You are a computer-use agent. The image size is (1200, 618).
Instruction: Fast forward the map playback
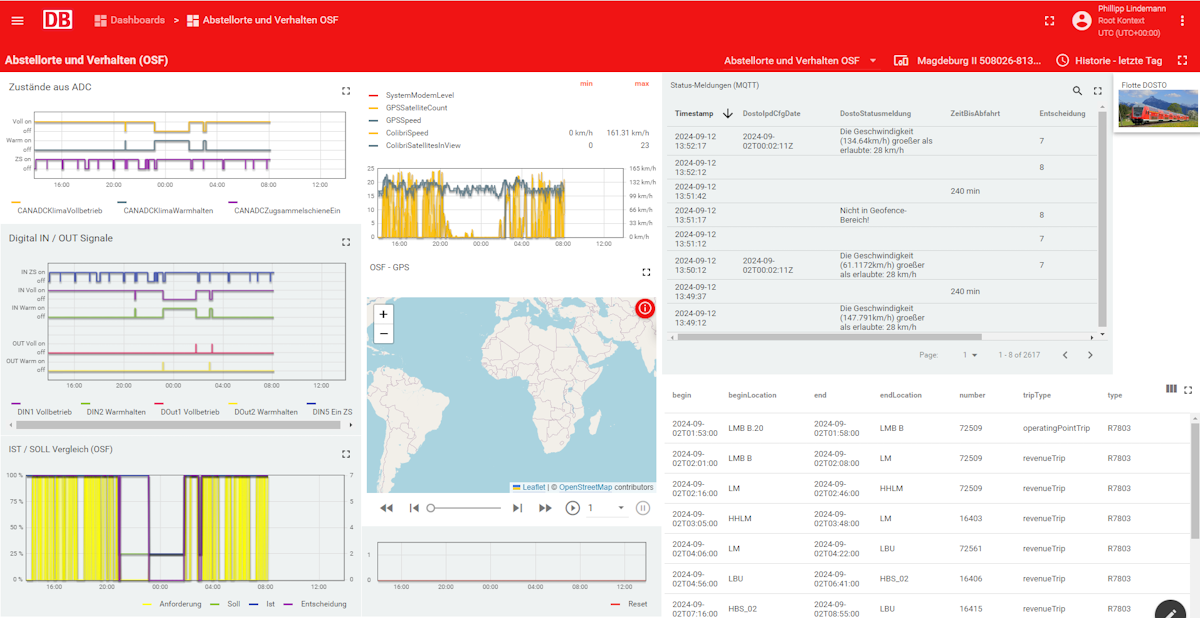tap(545, 508)
